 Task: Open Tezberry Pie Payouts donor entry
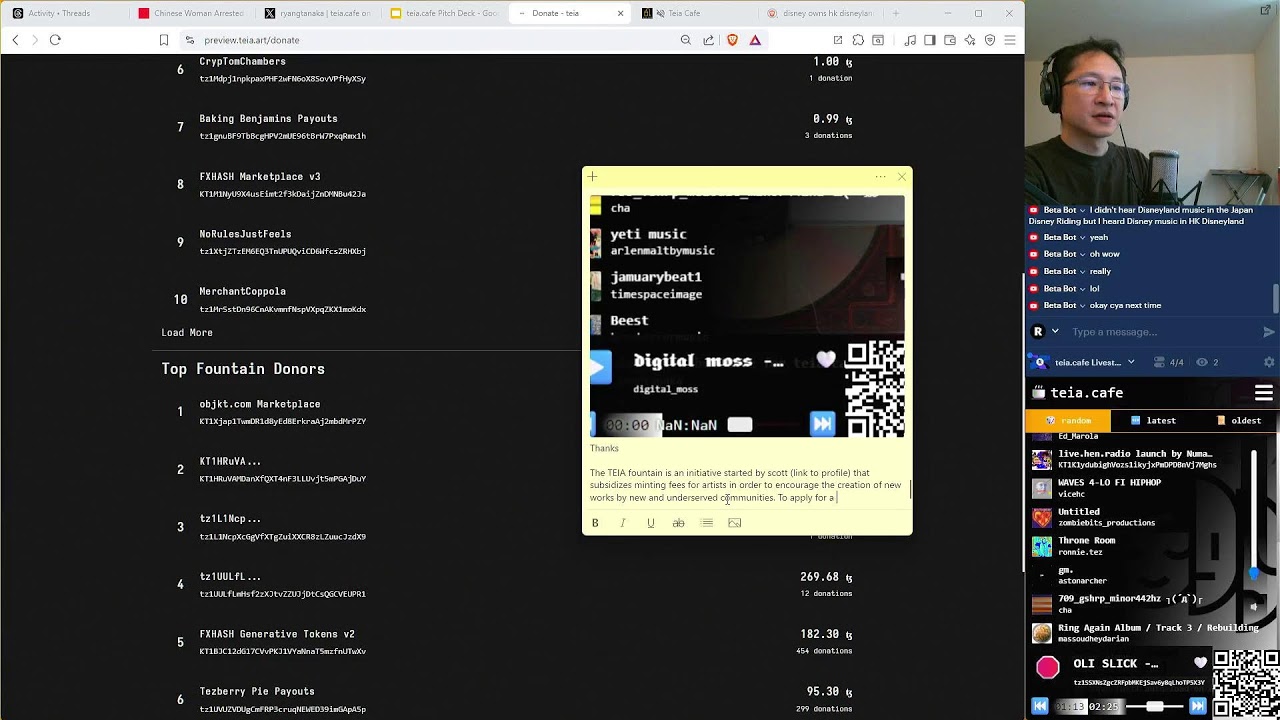click(257, 691)
